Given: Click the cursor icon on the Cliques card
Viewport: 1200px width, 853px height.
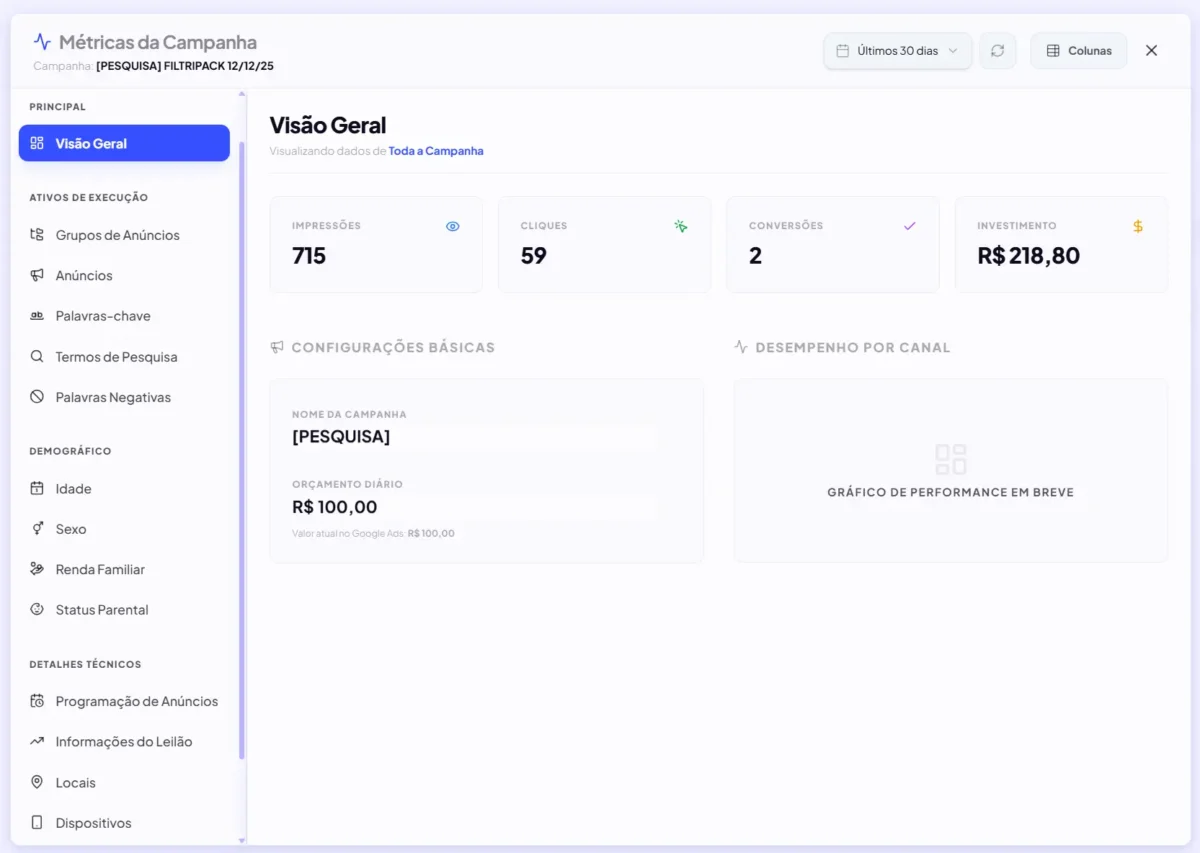Looking at the screenshot, I should (681, 226).
